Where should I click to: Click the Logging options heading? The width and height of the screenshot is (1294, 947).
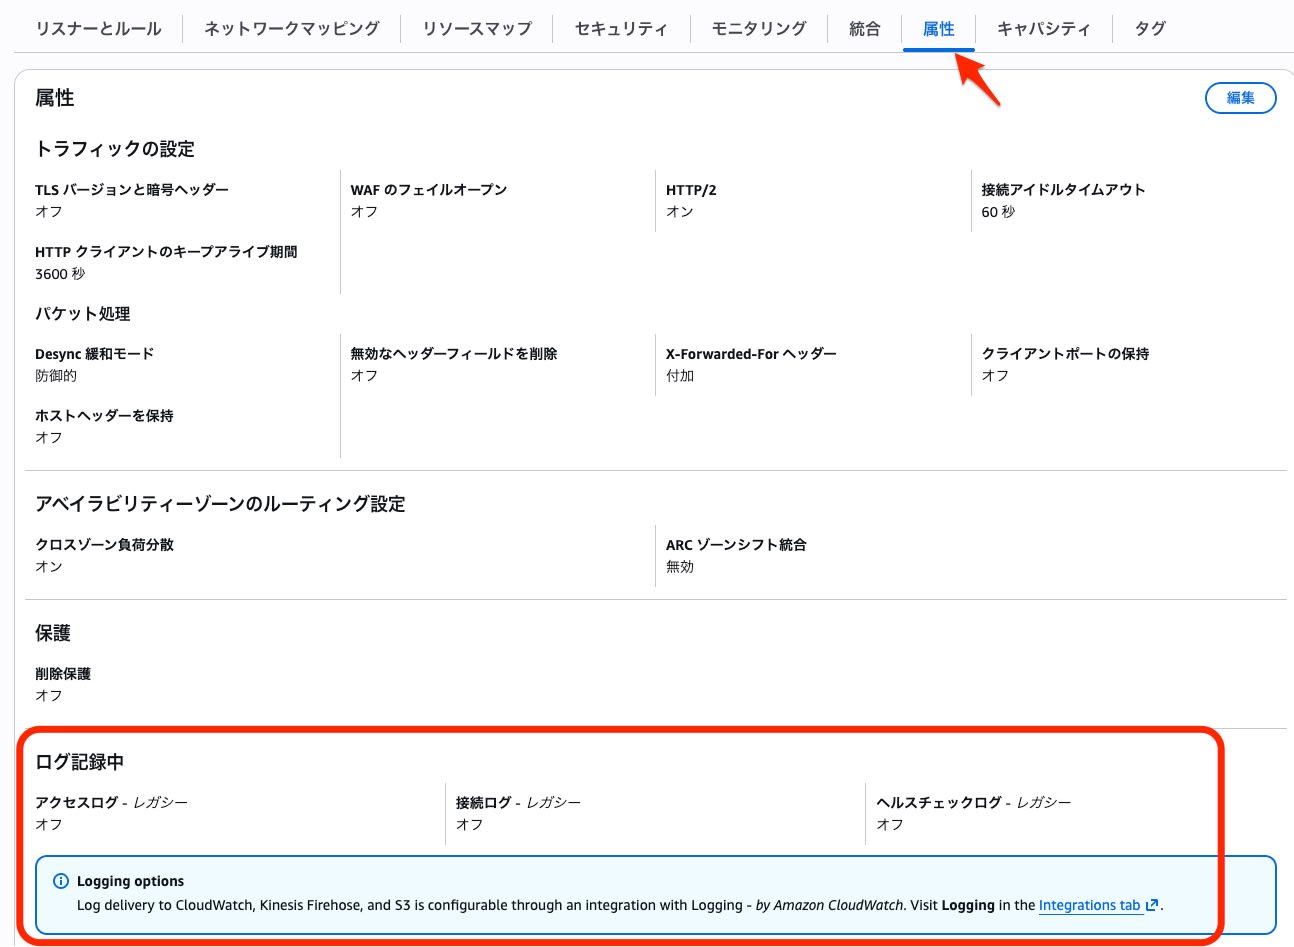coord(130,881)
